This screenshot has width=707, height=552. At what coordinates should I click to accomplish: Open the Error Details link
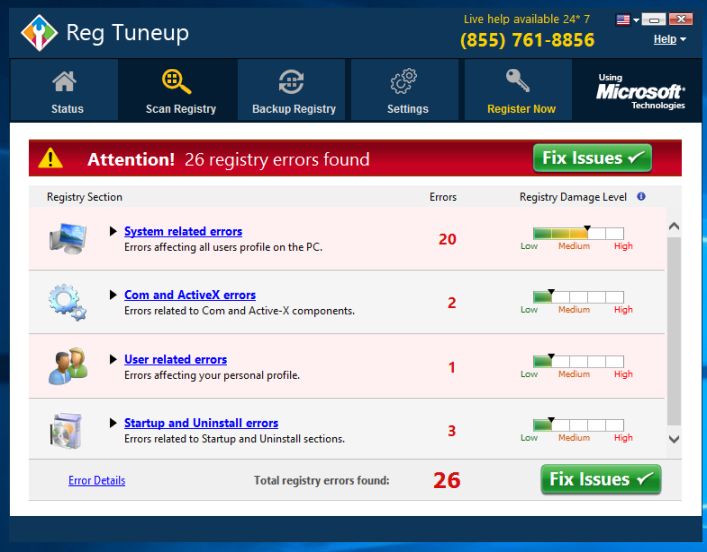point(96,480)
